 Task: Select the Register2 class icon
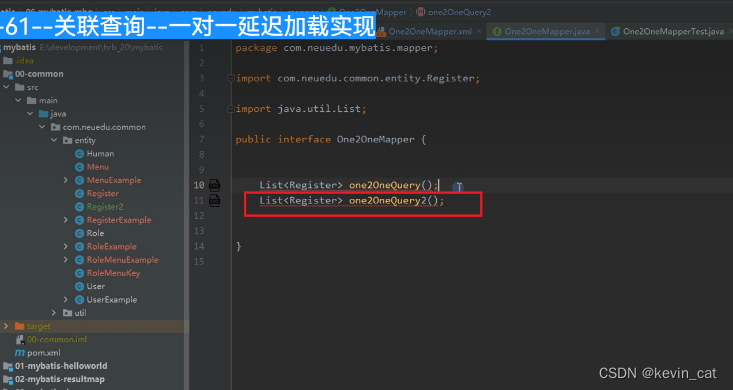click(x=79, y=207)
